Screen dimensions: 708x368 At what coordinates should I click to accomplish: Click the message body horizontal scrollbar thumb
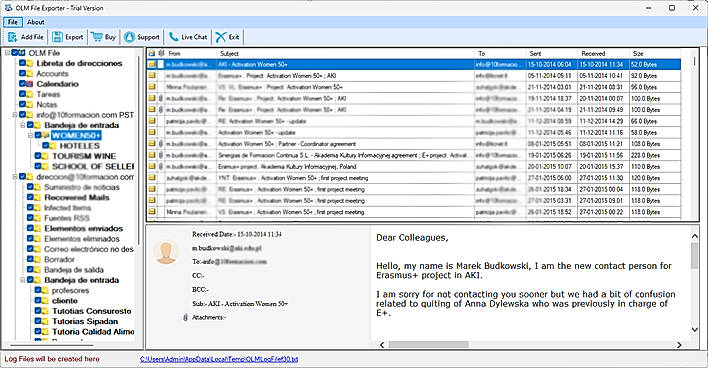[x=428, y=345]
